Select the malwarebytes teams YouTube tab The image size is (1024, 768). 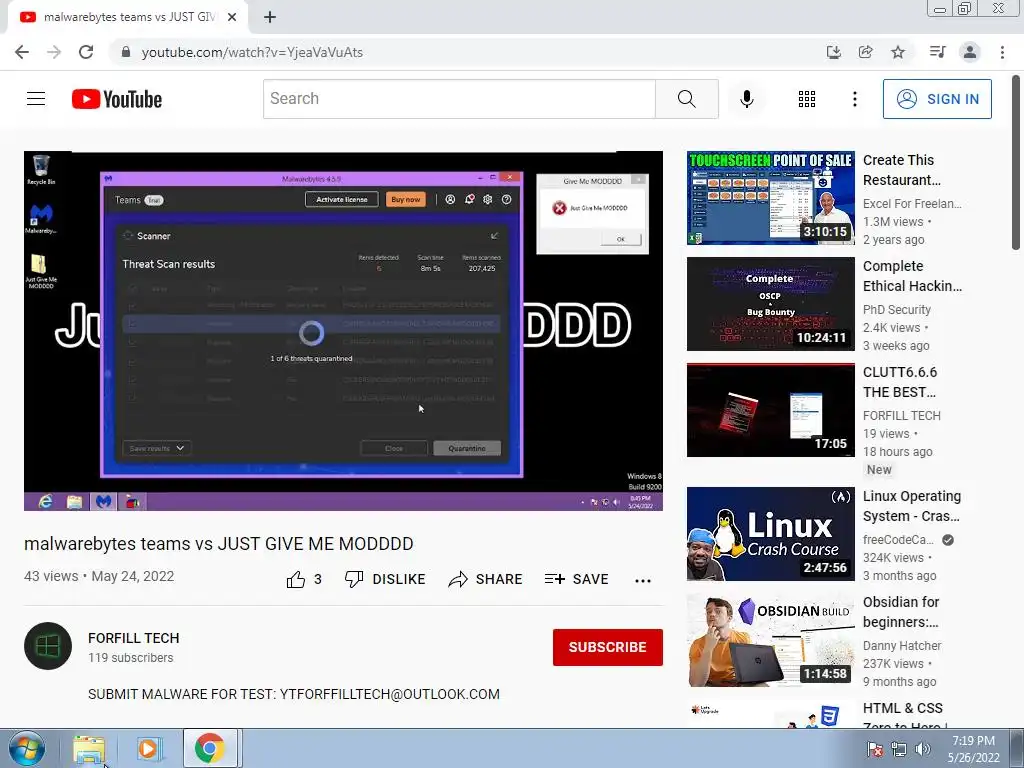[x=128, y=18]
